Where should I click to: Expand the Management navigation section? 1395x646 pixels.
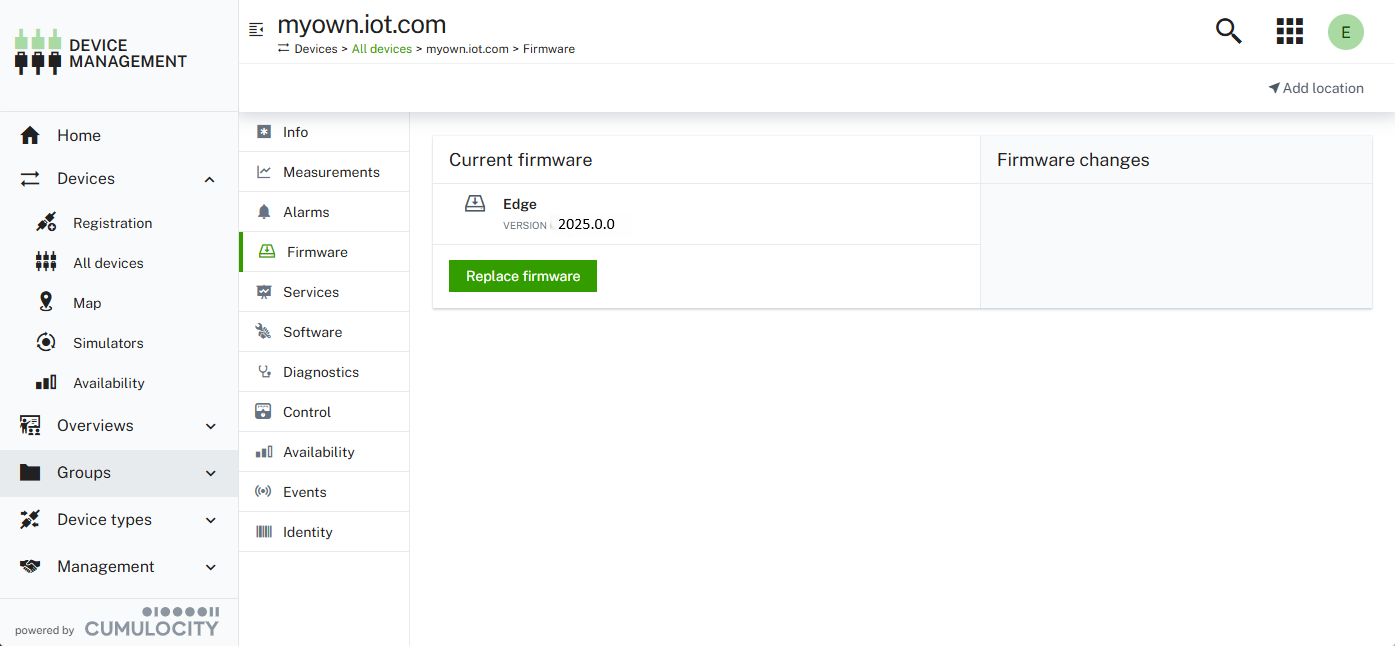[211, 567]
